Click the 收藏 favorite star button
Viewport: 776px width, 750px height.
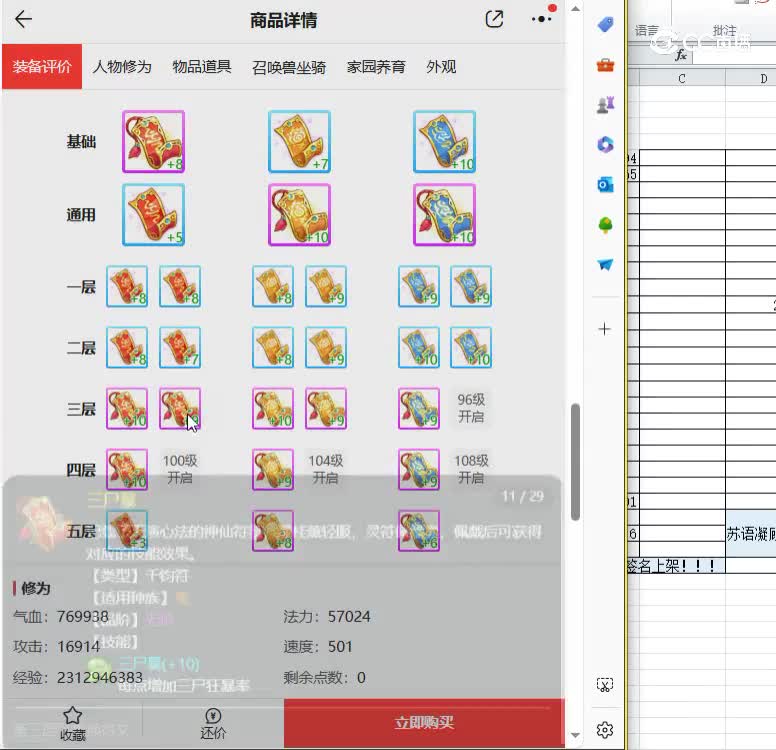pos(73,724)
